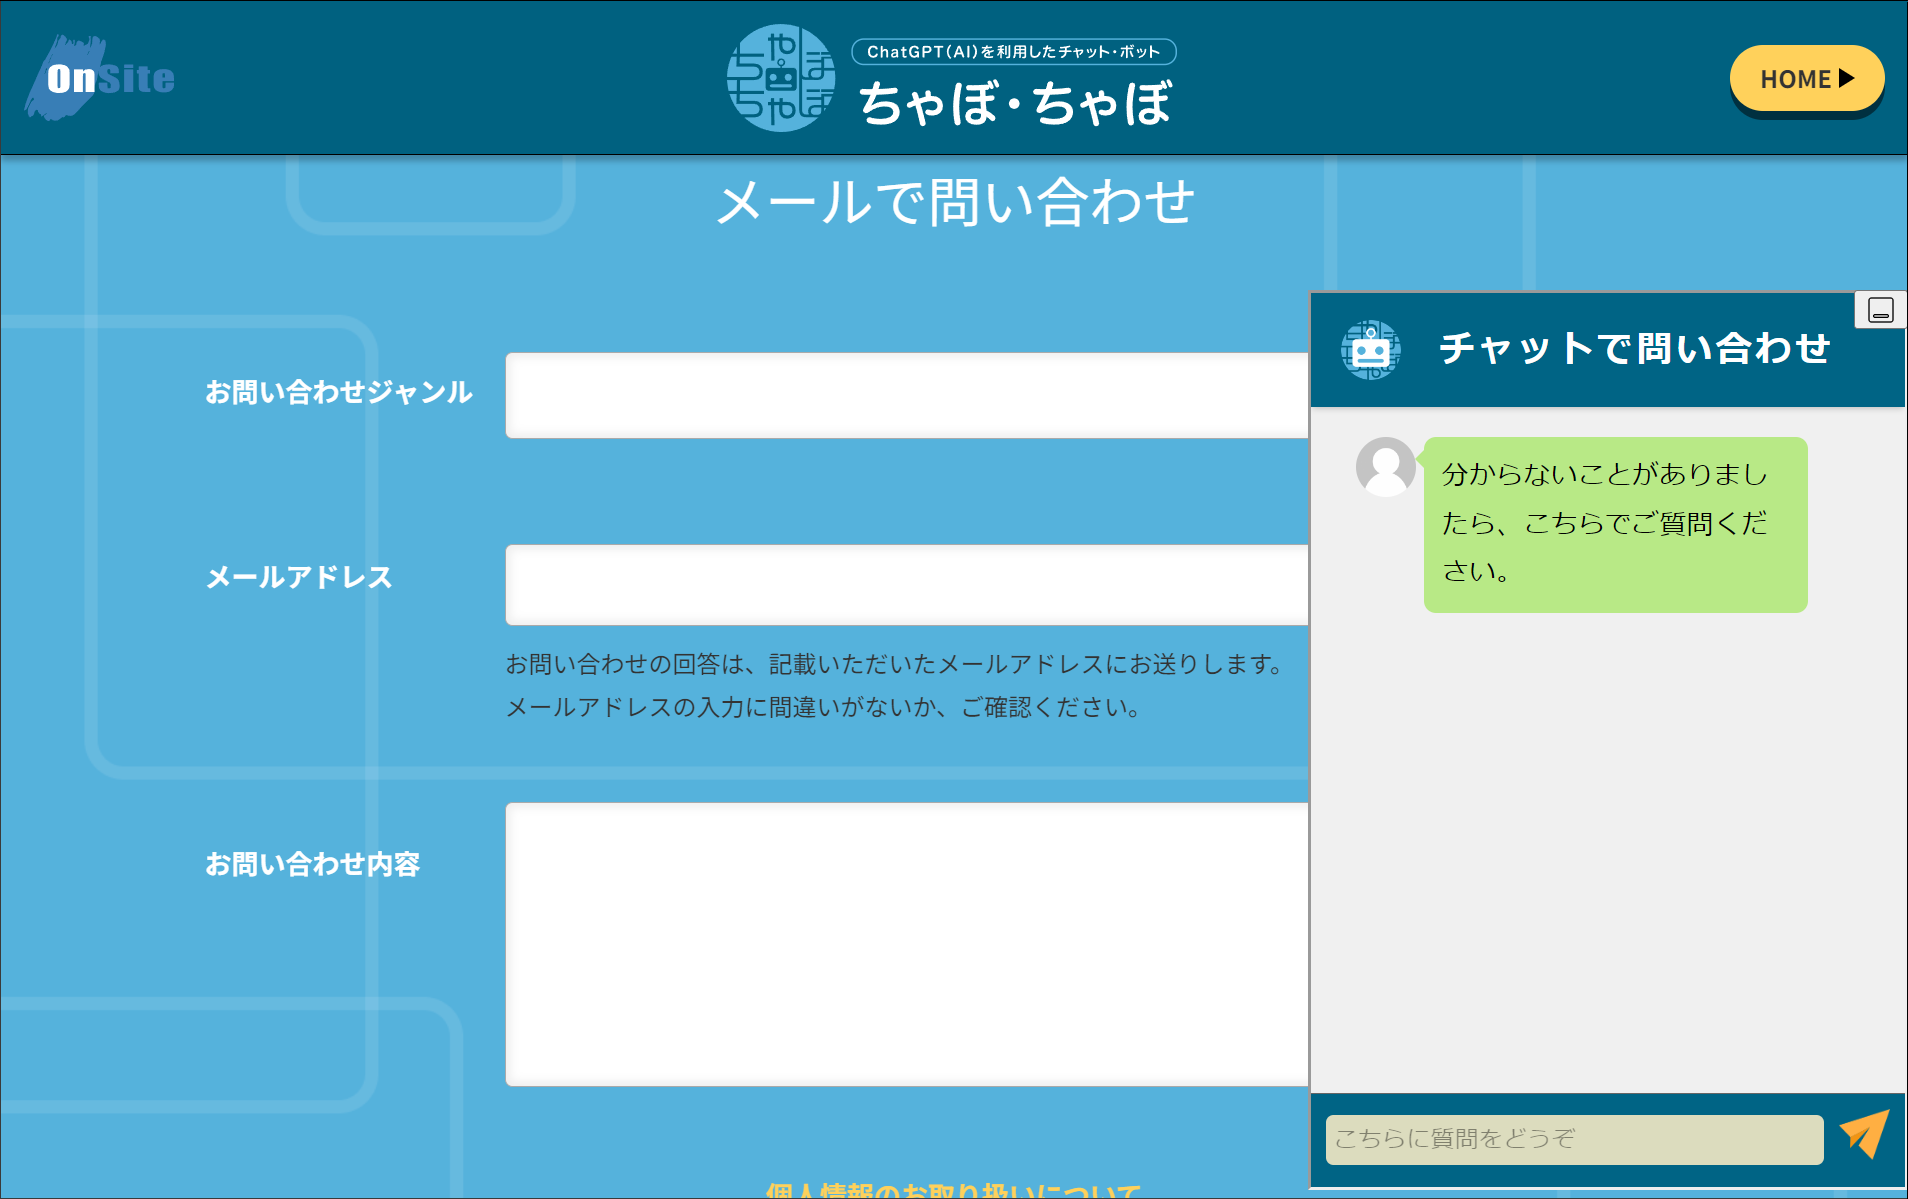
Task: Send the chat message with the paper plane icon
Action: pyautogui.click(x=1864, y=1135)
